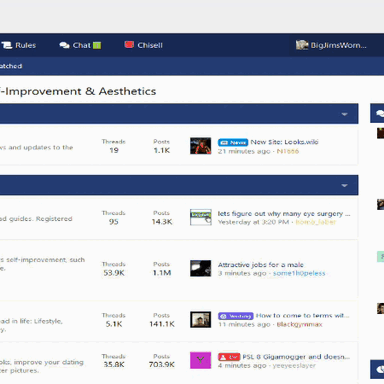
Task: Open the thread New Site: Looks.wiki
Action: click(x=284, y=142)
